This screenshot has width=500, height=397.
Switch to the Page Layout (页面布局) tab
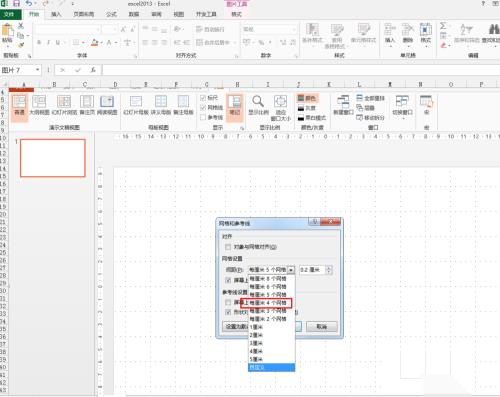tap(84, 14)
